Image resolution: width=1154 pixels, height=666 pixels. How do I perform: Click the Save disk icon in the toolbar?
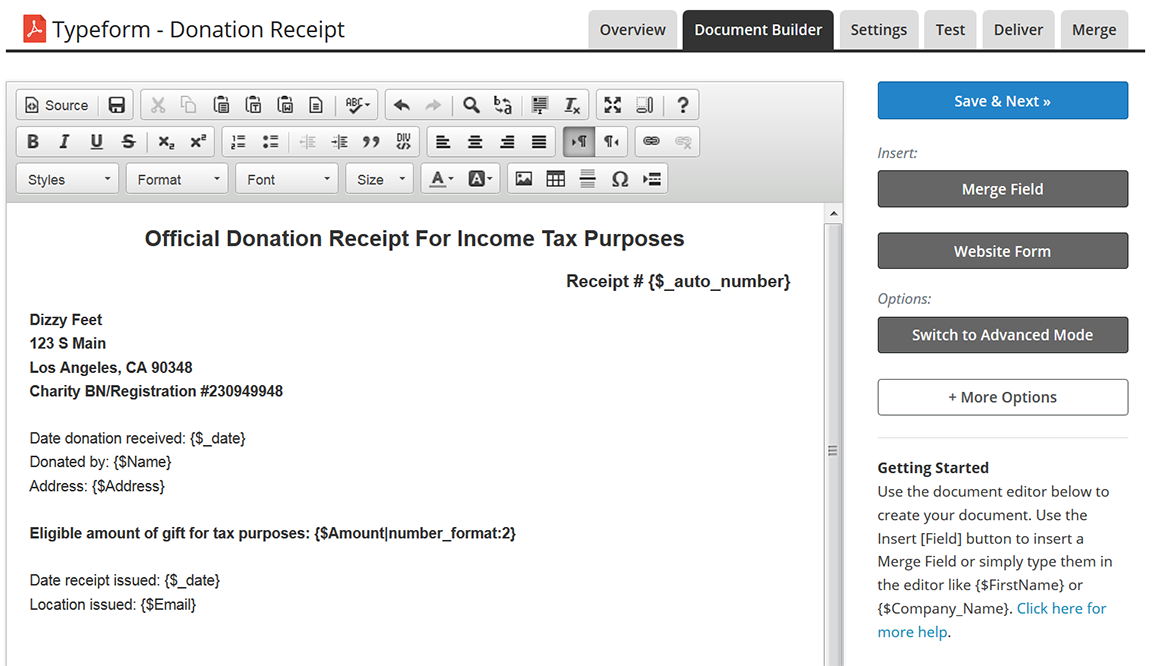click(x=117, y=105)
